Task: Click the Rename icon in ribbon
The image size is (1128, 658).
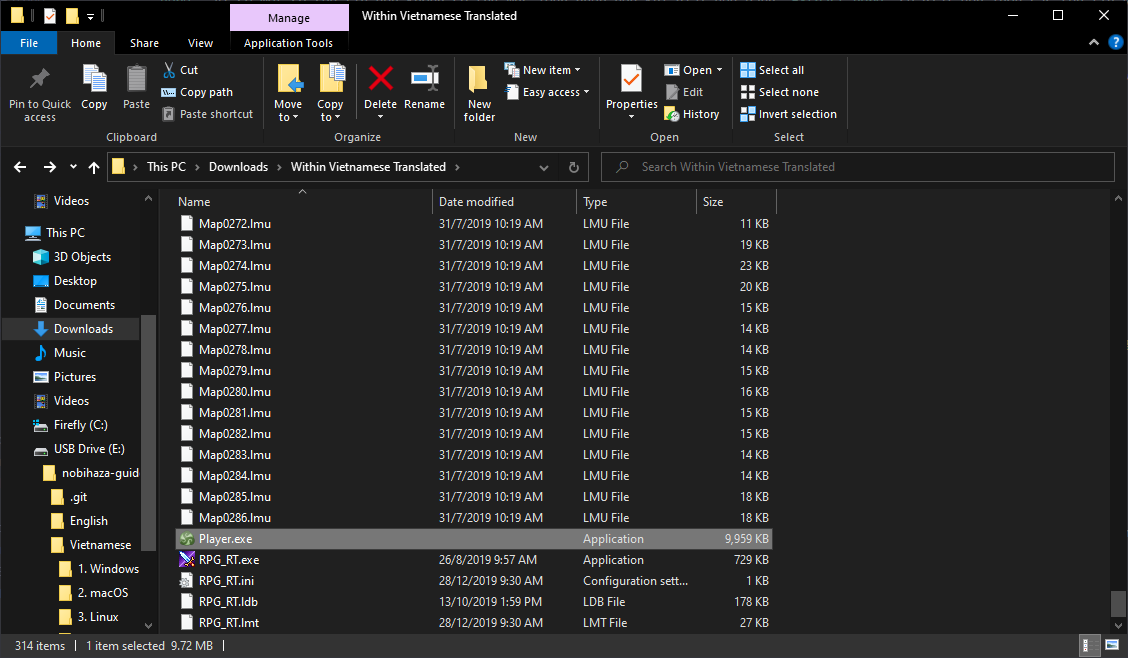Action: tap(424, 80)
